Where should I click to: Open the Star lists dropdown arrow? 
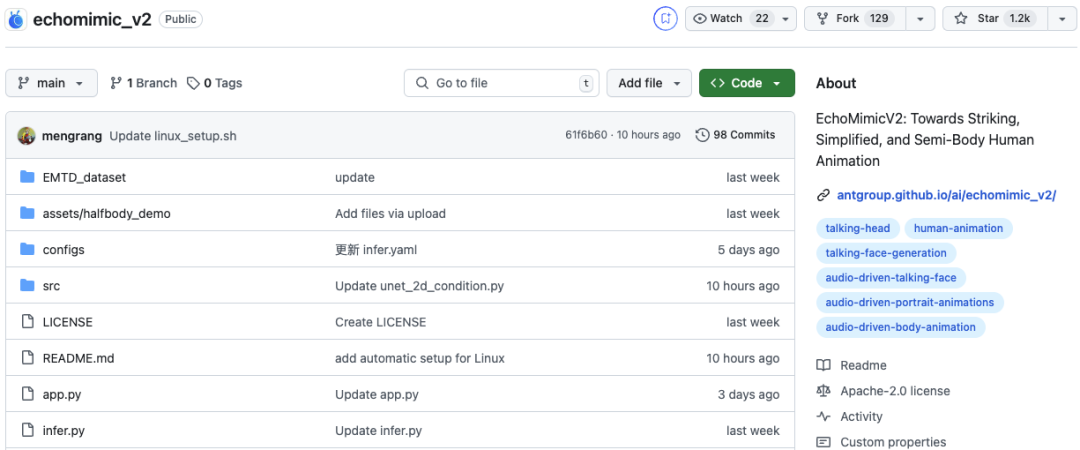click(x=1061, y=18)
